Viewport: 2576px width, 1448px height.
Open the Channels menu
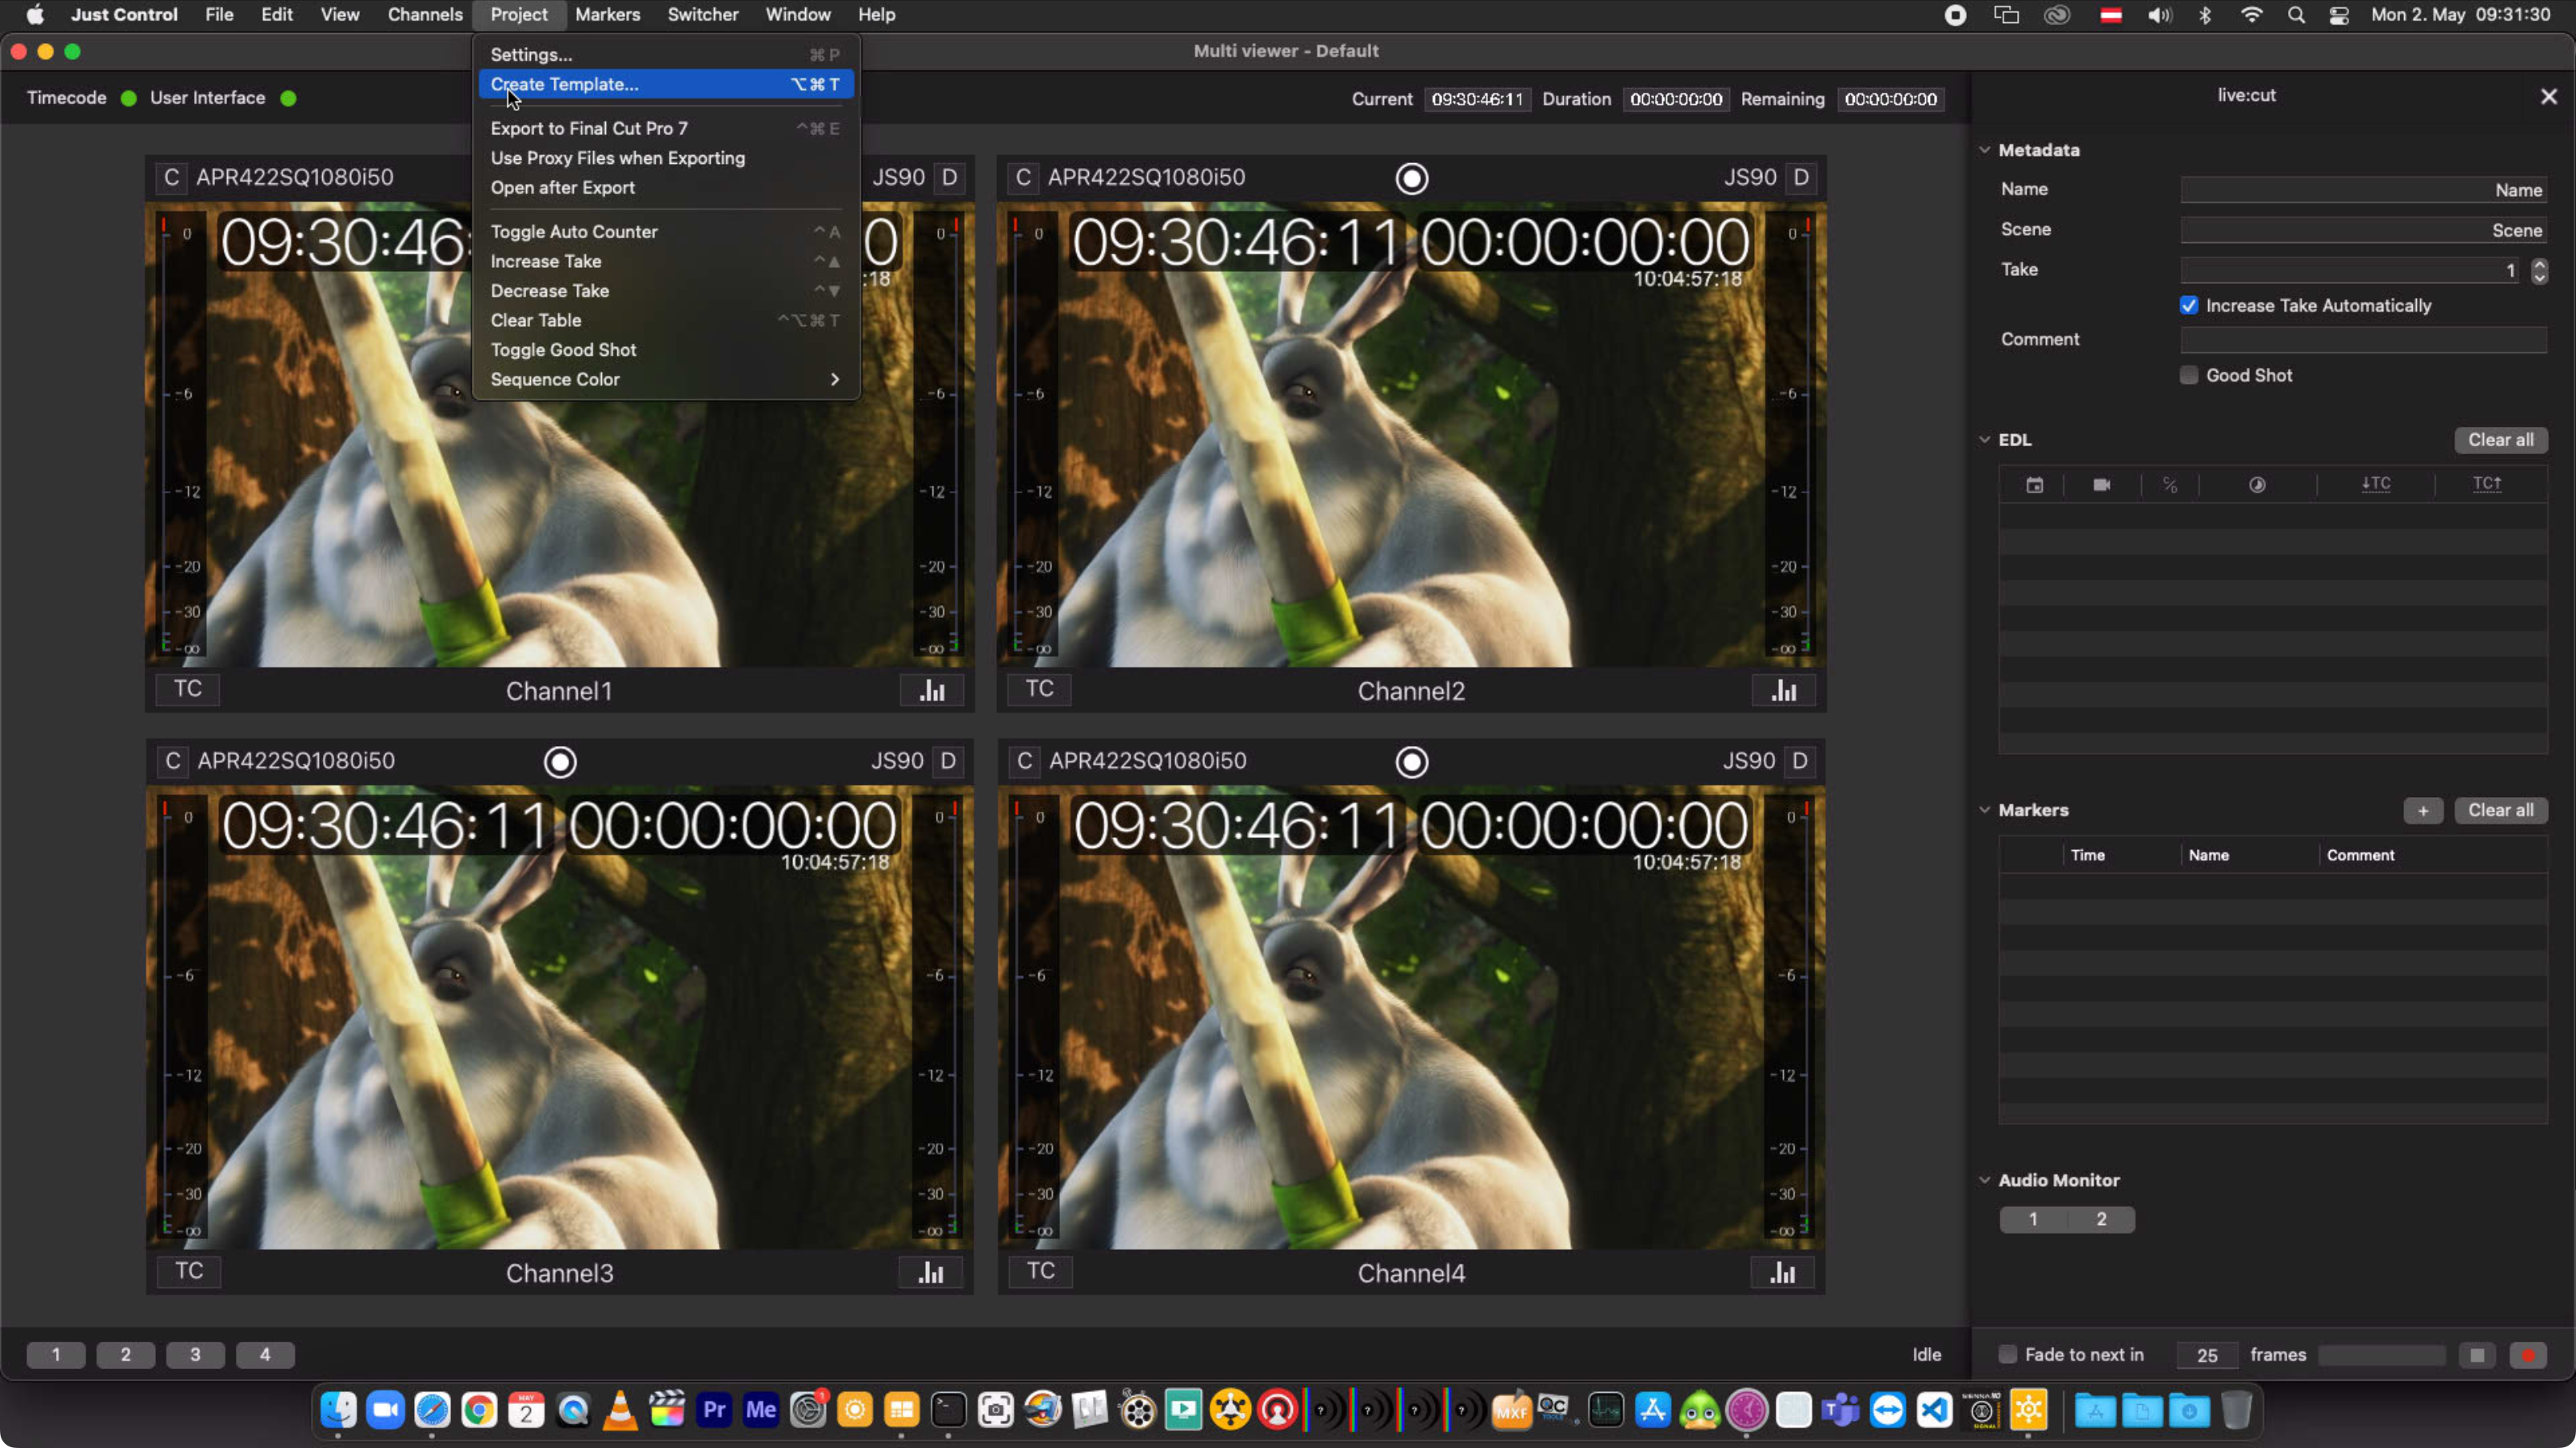[x=425, y=15]
